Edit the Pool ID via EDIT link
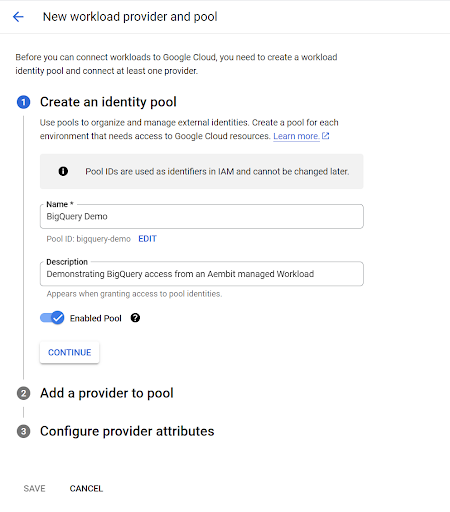 147,239
